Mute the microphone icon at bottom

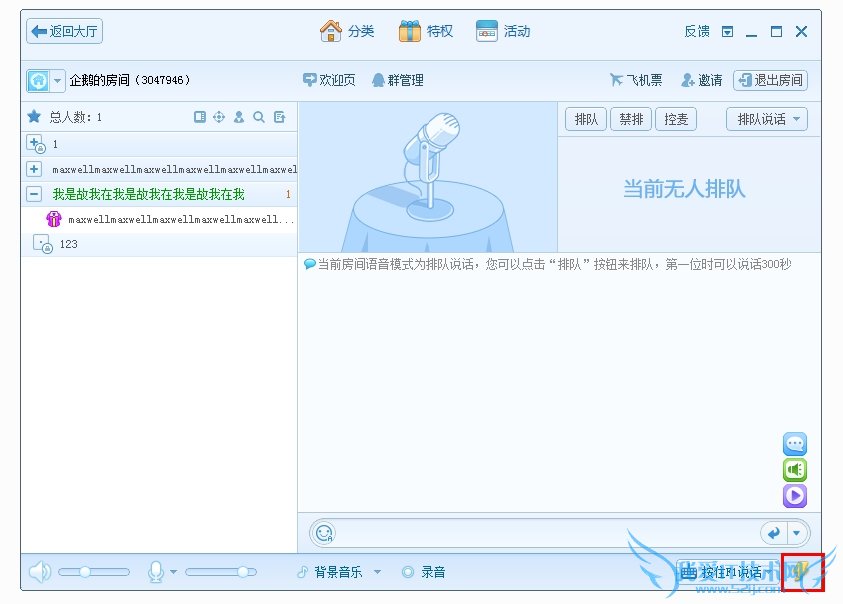tap(155, 572)
